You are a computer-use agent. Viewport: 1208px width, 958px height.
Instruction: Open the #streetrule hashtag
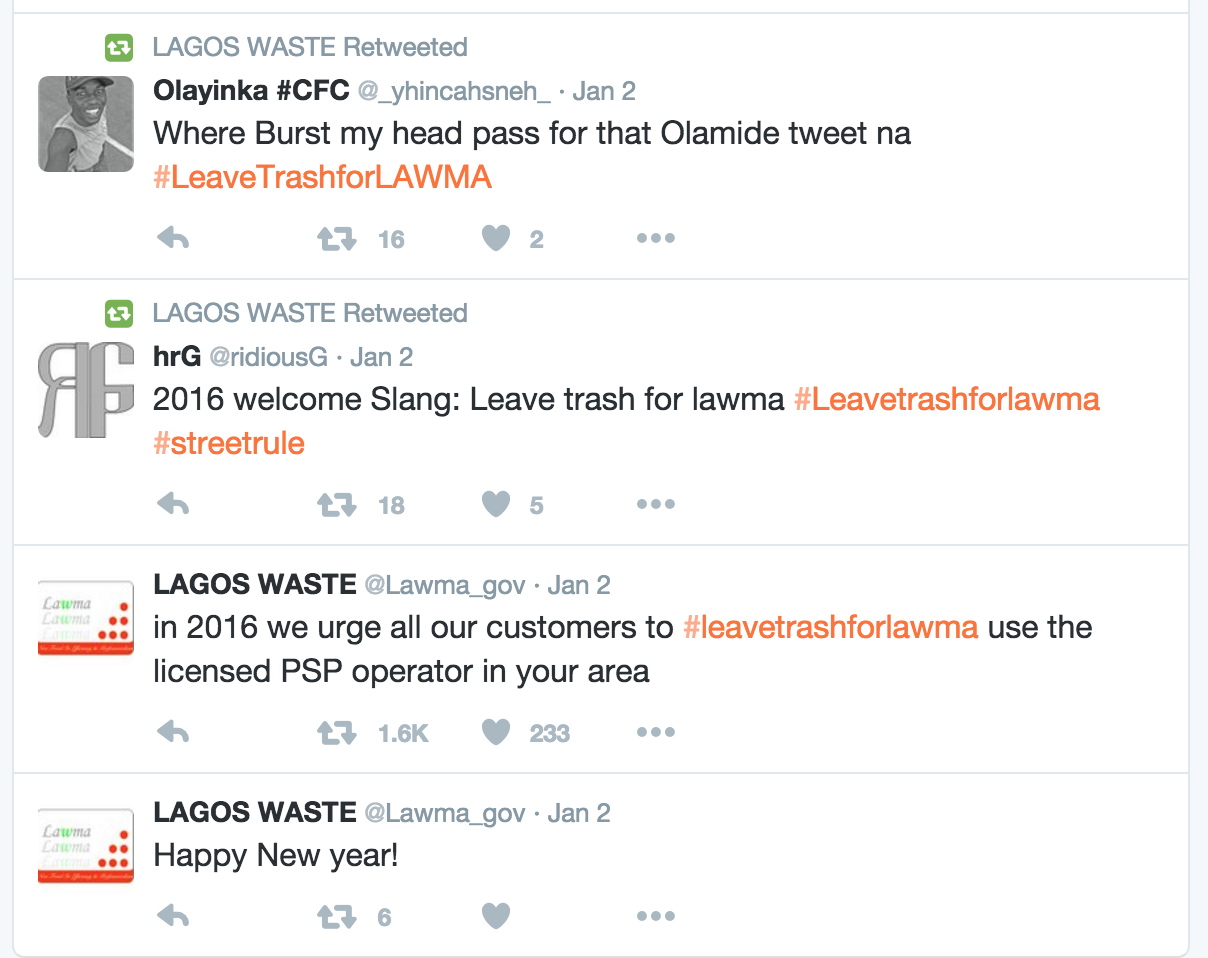(229, 443)
